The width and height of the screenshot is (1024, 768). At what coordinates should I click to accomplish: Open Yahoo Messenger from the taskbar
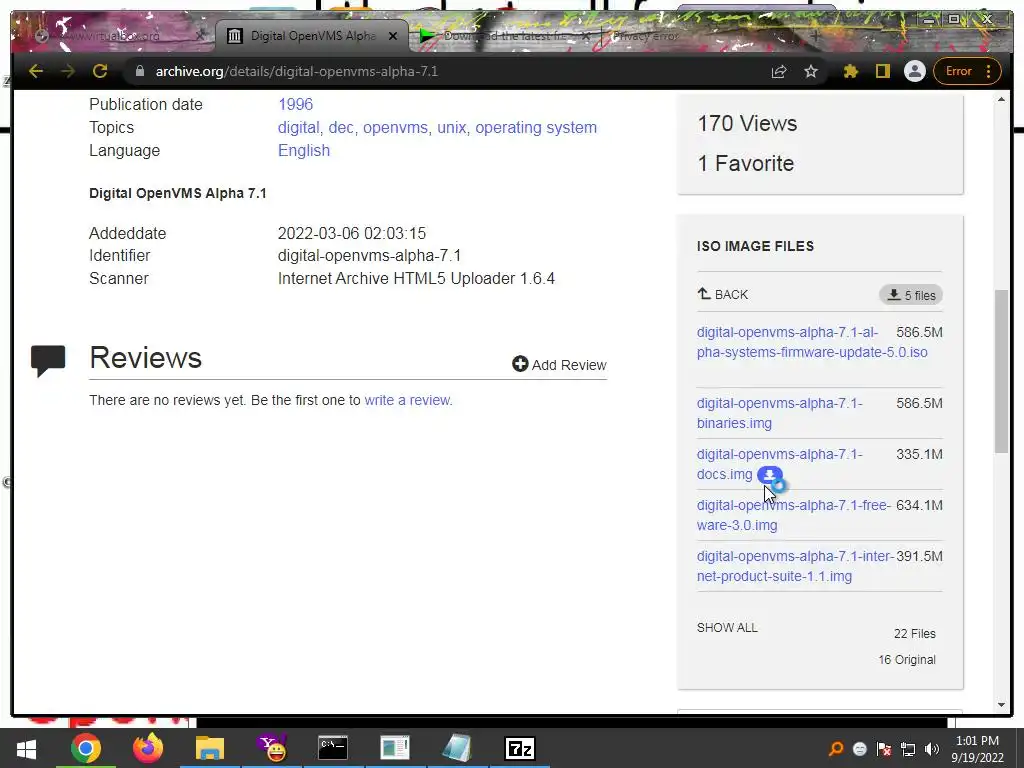(272, 748)
